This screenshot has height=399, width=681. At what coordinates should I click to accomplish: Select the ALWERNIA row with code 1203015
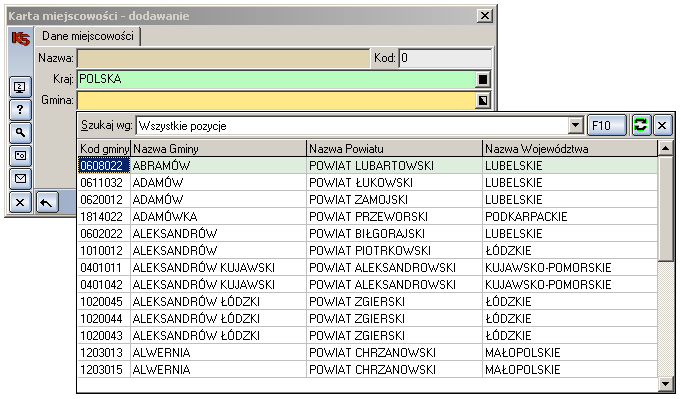pos(367,369)
